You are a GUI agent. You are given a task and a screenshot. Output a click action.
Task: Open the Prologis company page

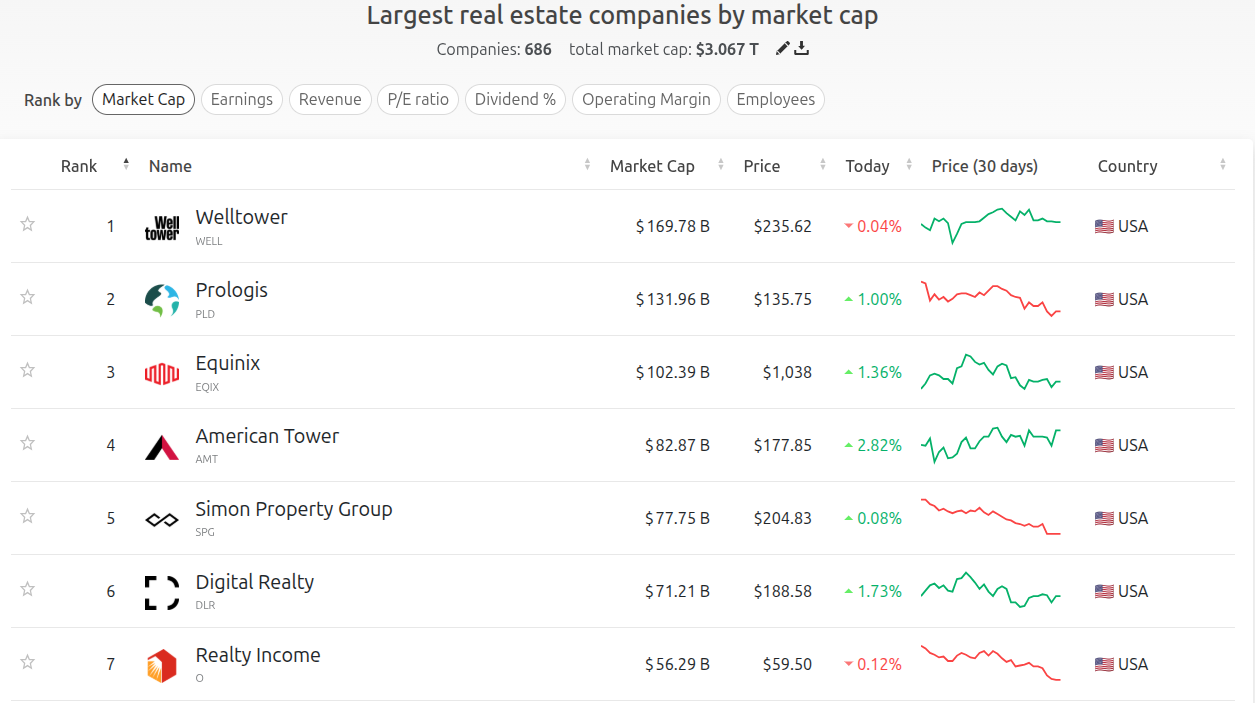coord(232,290)
